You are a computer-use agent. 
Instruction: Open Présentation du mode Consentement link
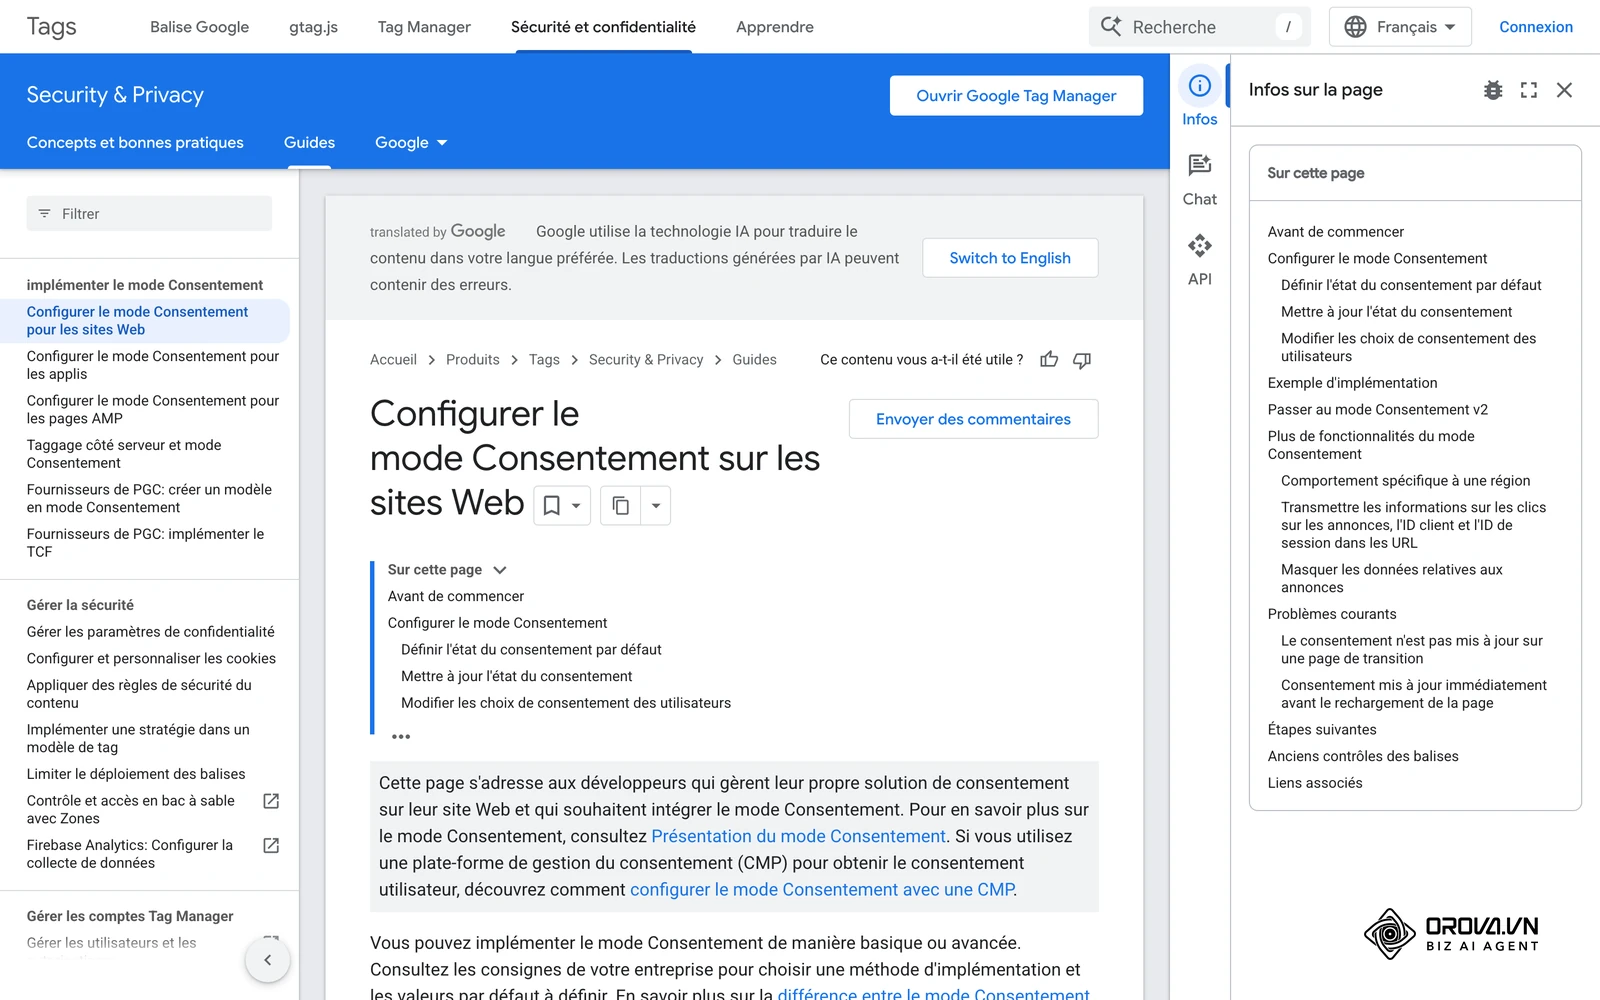pyautogui.click(x=798, y=836)
